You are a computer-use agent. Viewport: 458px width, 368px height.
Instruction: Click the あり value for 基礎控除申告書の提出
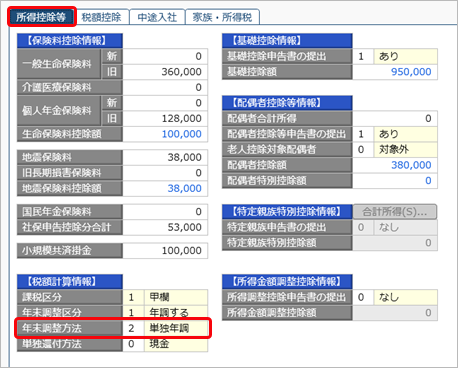[x=406, y=56]
